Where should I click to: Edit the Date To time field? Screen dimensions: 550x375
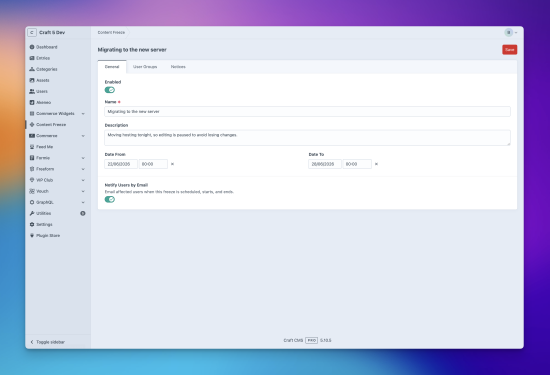pyautogui.click(x=357, y=164)
